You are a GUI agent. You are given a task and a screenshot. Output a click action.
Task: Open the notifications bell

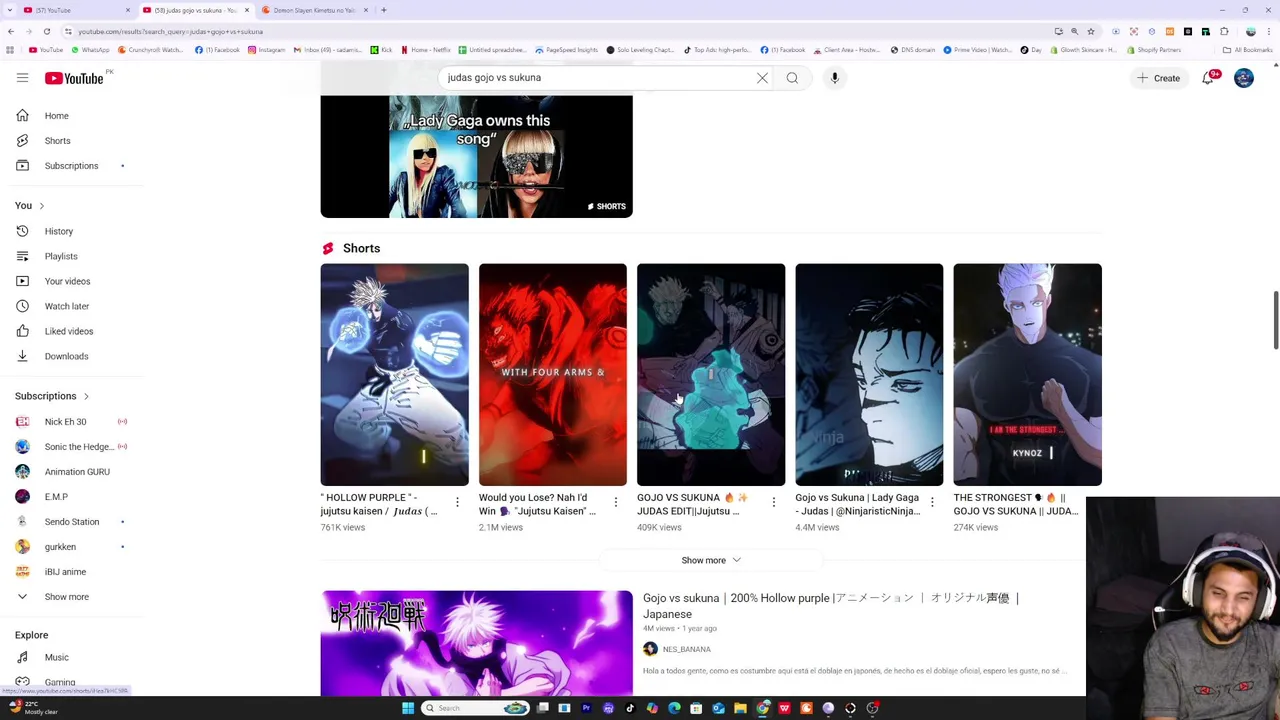pyautogui.click(x=1208, y=78)
